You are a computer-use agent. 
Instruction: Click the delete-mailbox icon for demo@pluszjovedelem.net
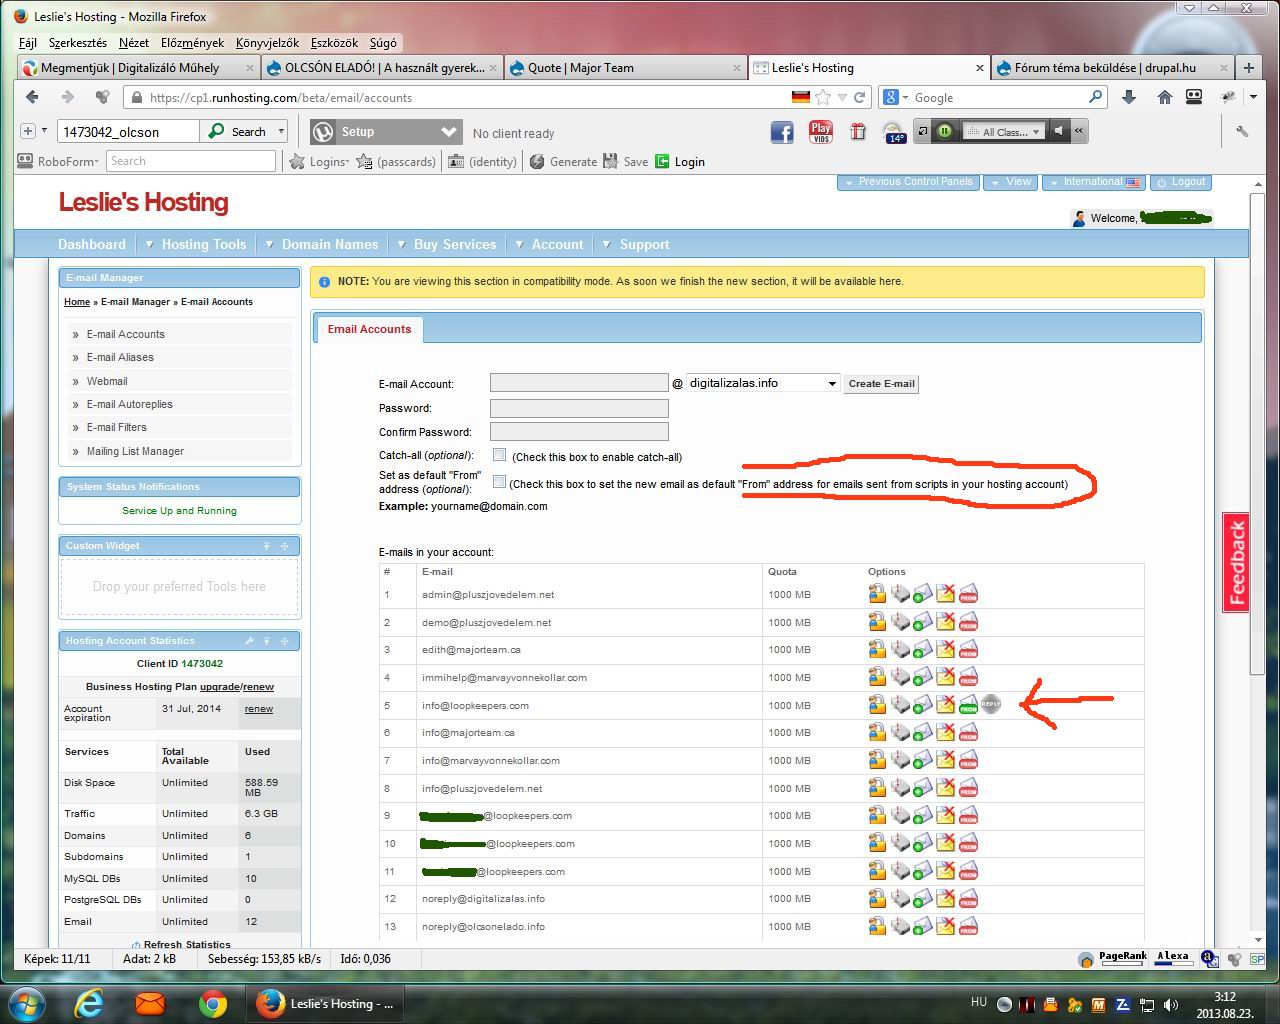[x=945, y=622]
